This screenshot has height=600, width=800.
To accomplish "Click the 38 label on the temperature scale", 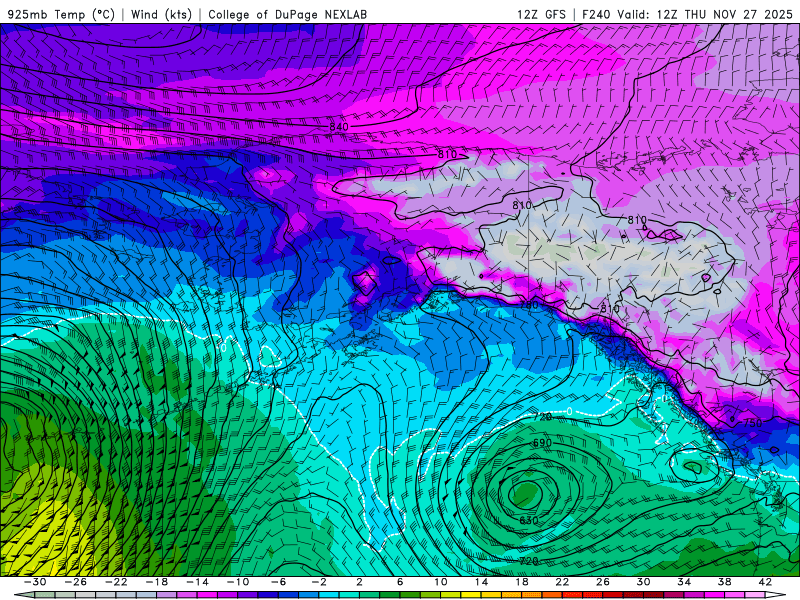I will click(x=724, y=582).
